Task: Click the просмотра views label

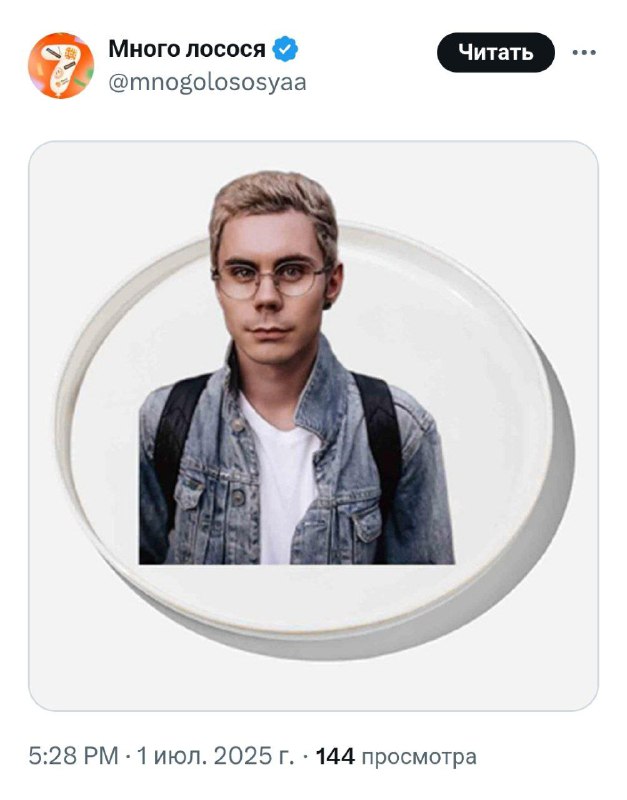Action: click(419, 757)
